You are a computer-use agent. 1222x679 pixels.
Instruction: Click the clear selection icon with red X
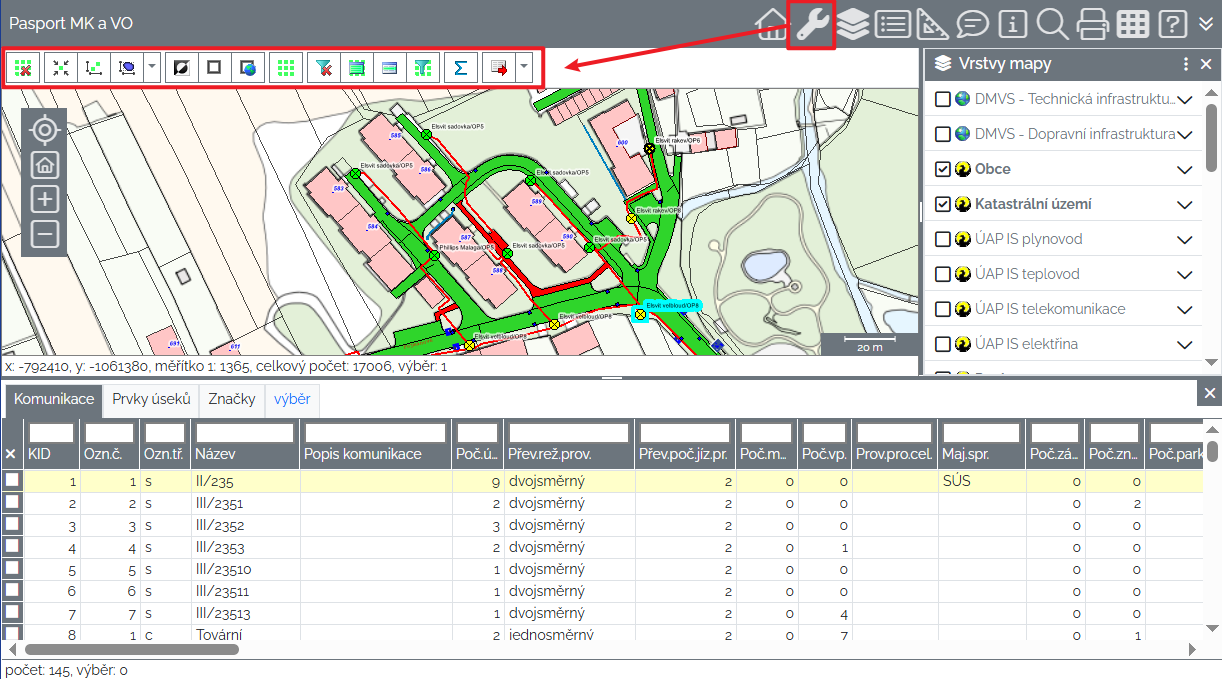pyautogui.click(x=23, y=68)
